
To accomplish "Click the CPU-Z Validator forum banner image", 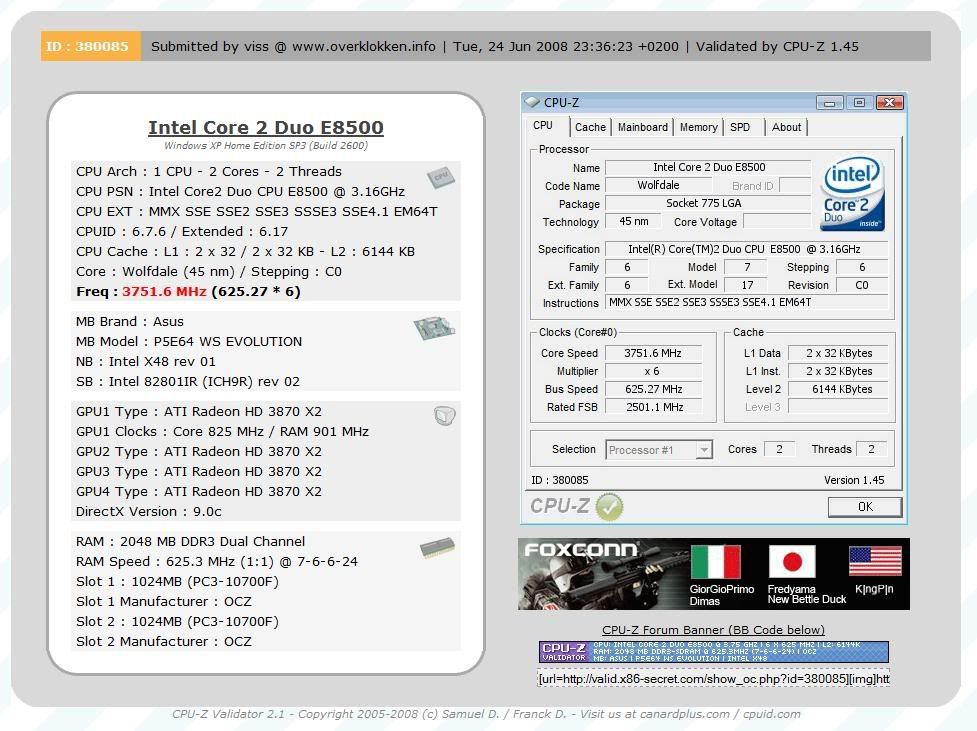I will pos(713,651).
